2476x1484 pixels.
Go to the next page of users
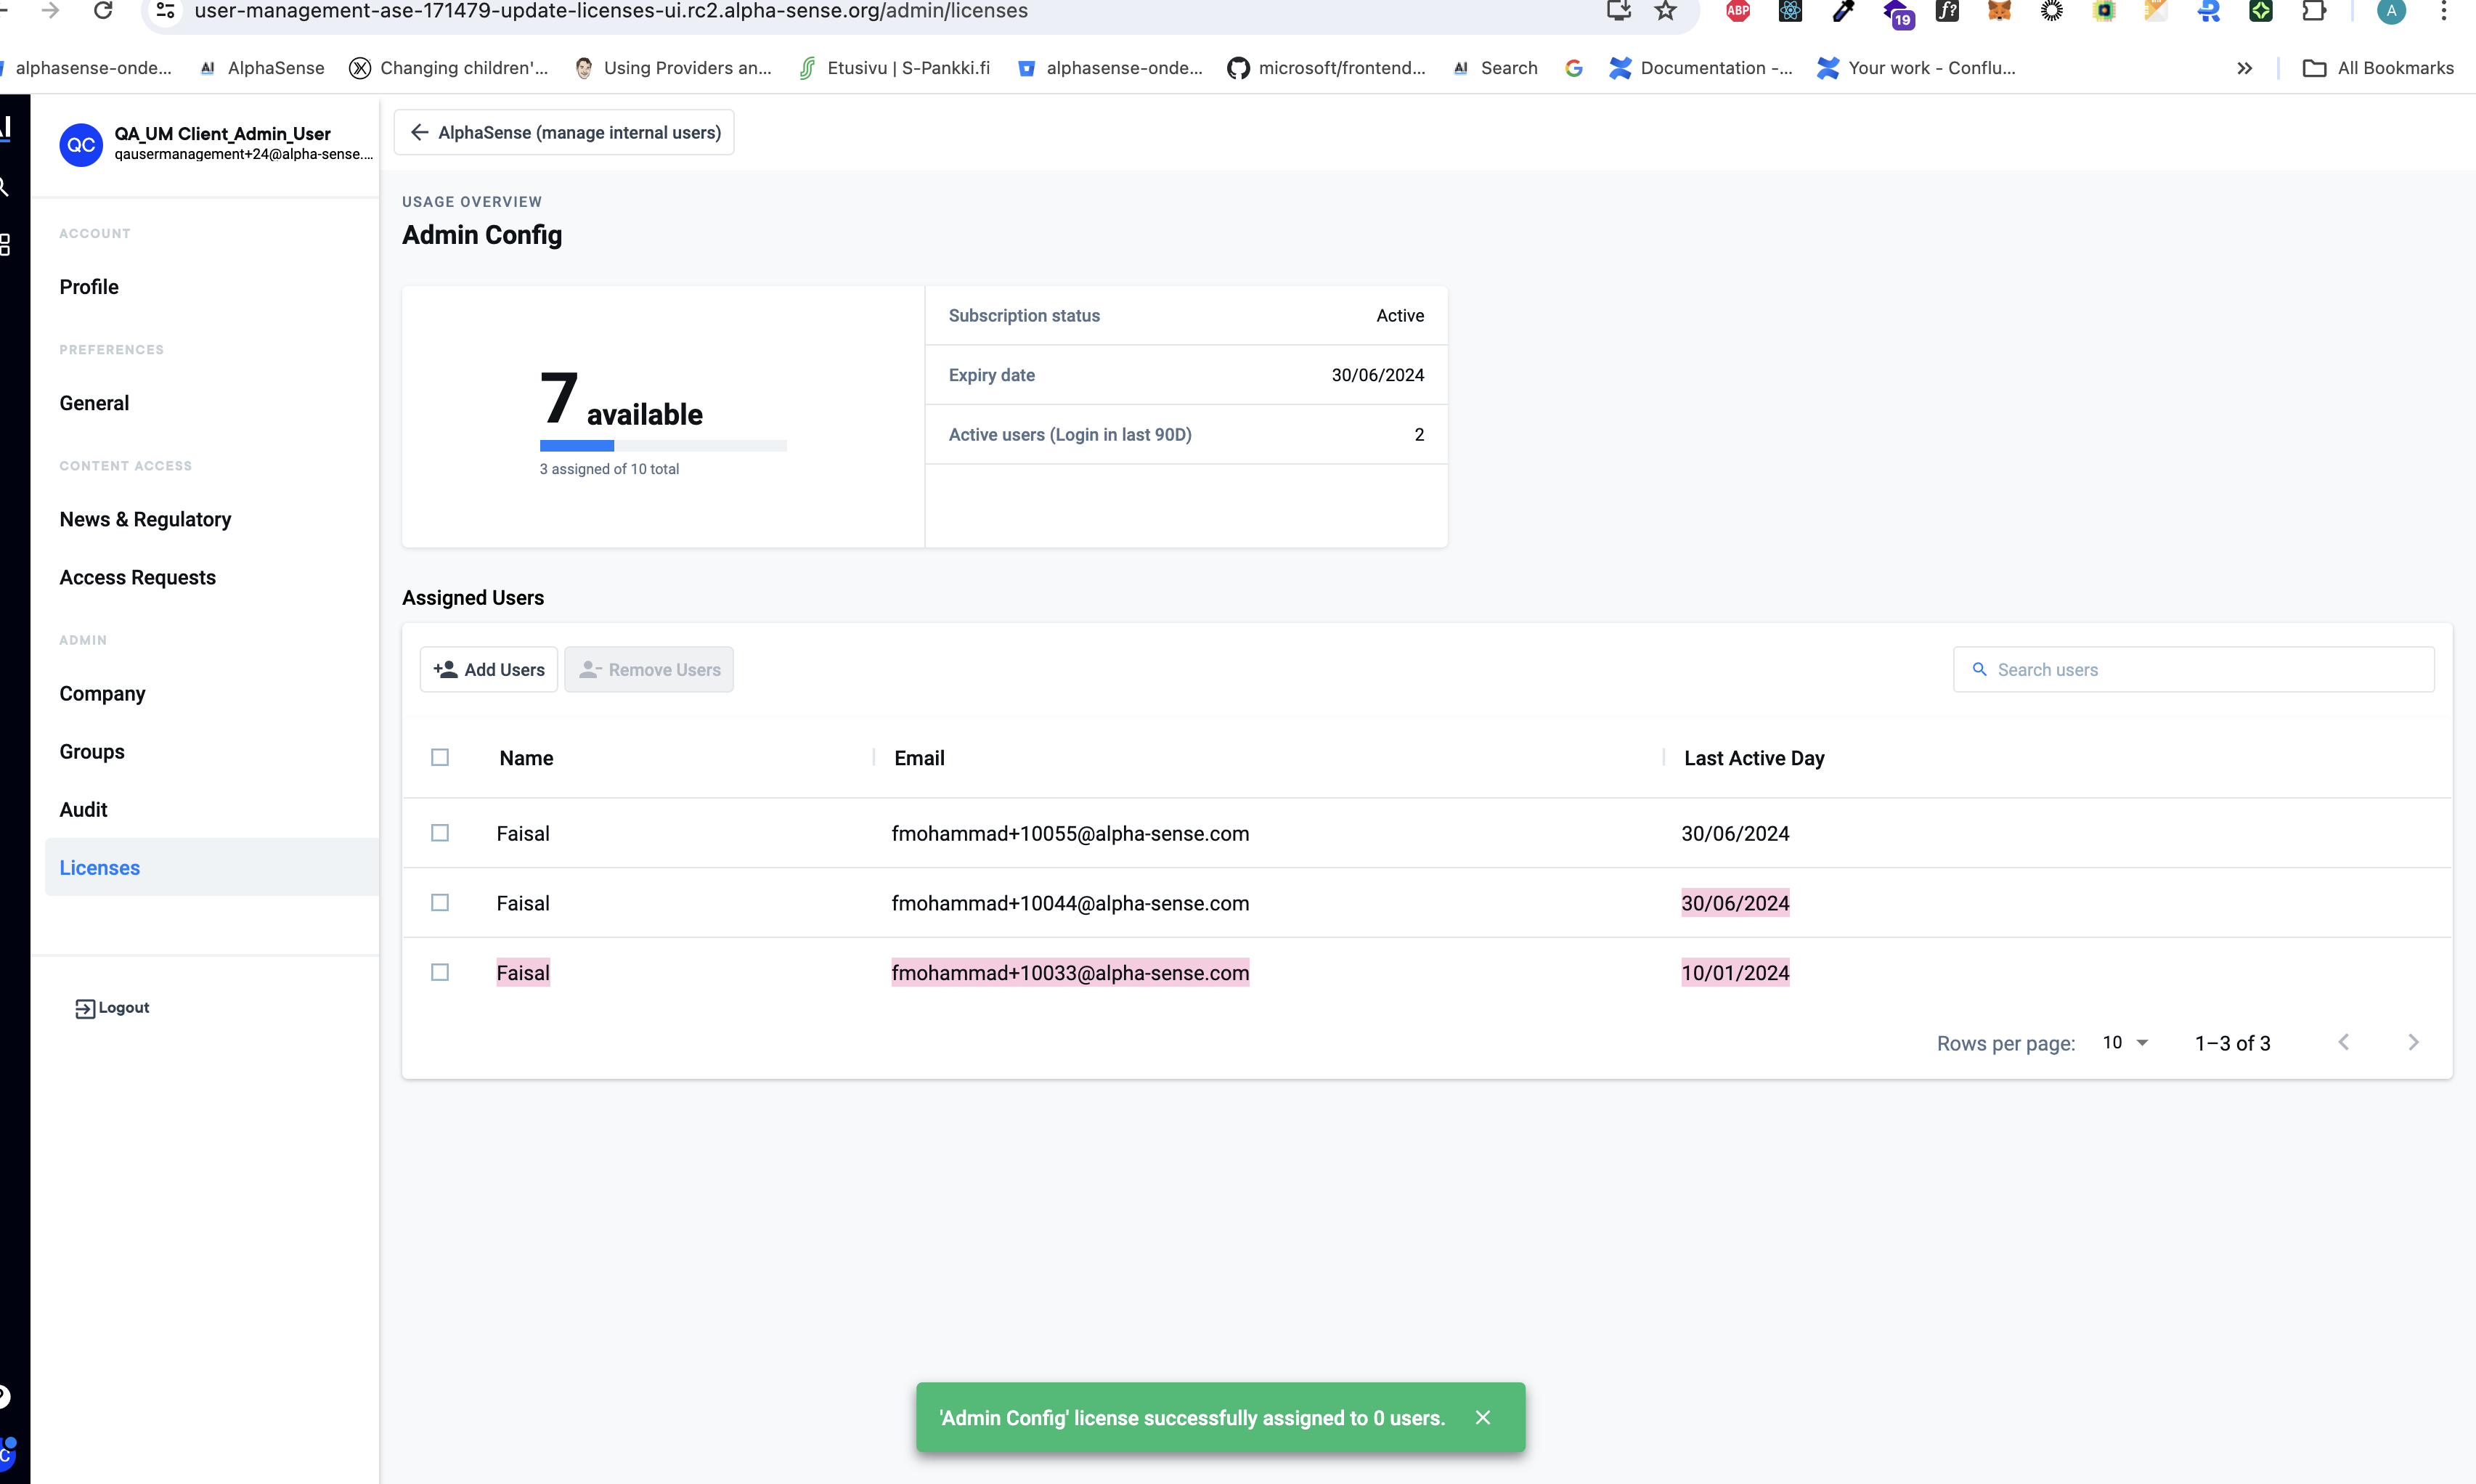2413,1042
